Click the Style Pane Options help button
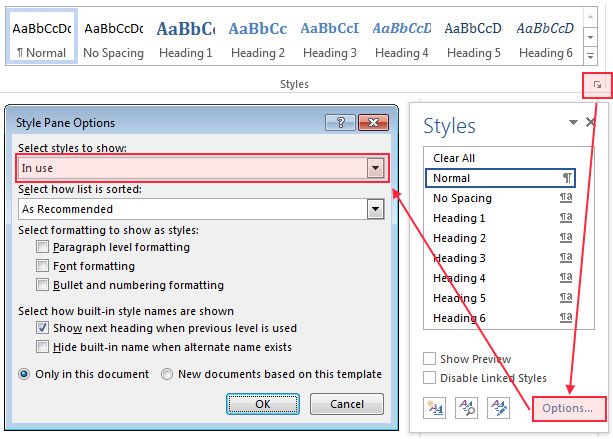613x439 pixels. pyautogui.click(x=341, y=122)
